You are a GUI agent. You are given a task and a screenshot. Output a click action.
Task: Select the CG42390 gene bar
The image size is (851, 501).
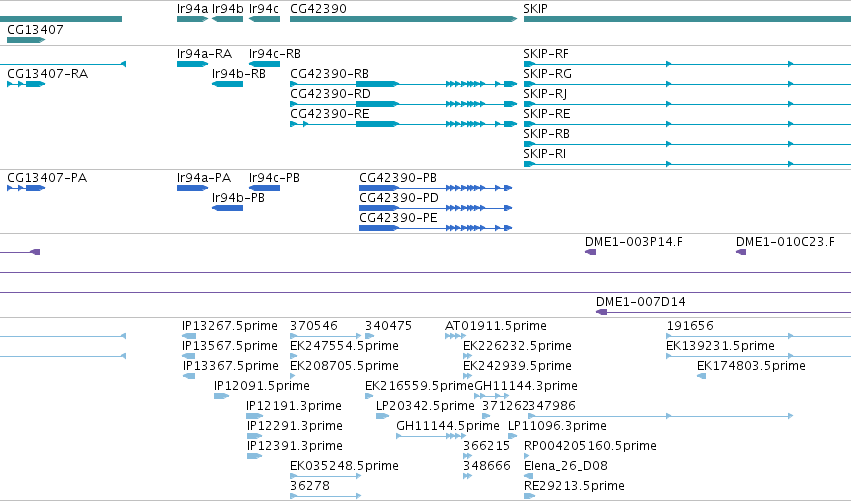[403, 19]
